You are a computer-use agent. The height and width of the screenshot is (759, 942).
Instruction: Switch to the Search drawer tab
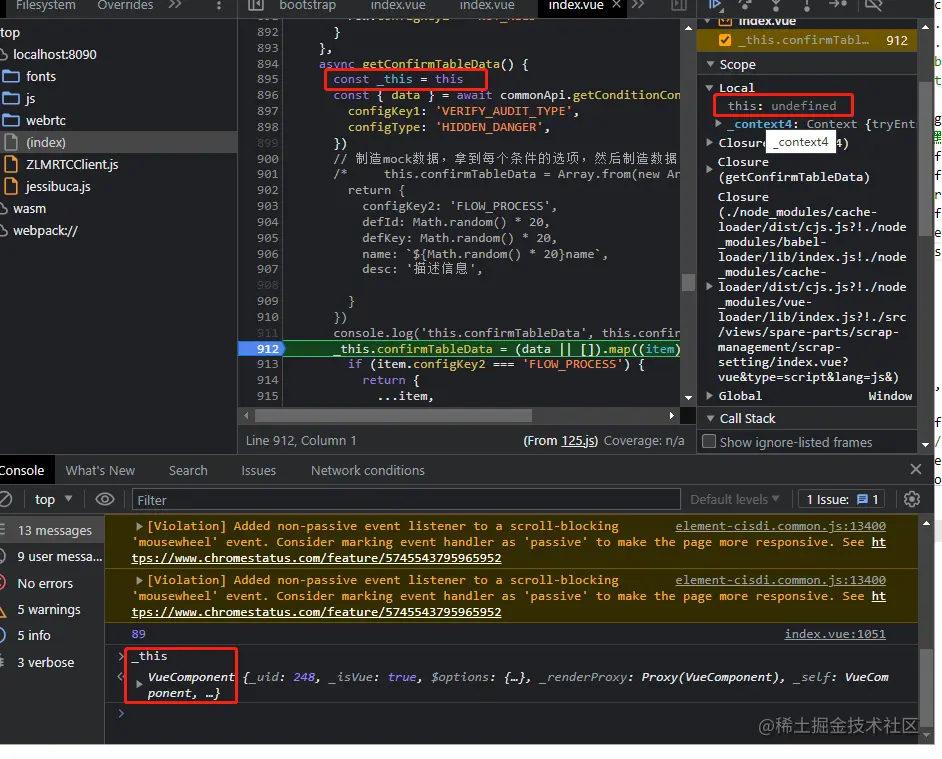click(188, 471)
